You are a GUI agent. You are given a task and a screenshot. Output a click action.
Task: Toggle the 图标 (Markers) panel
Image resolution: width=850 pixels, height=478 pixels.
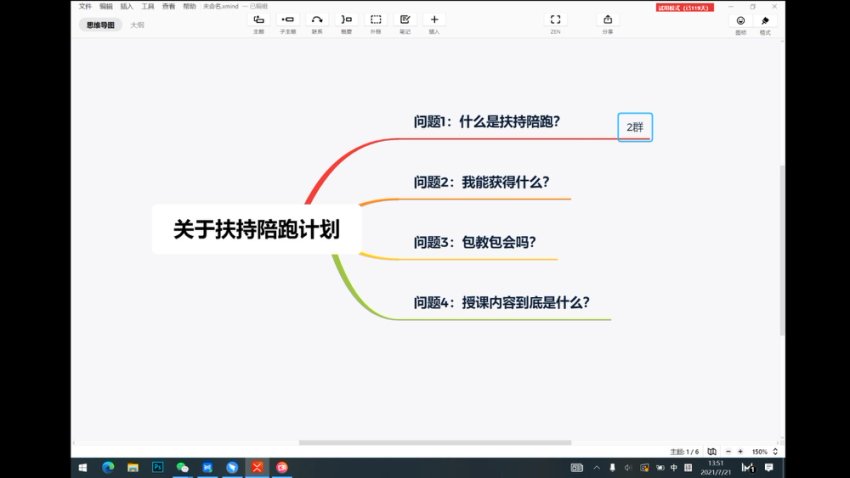pos(740,21)
